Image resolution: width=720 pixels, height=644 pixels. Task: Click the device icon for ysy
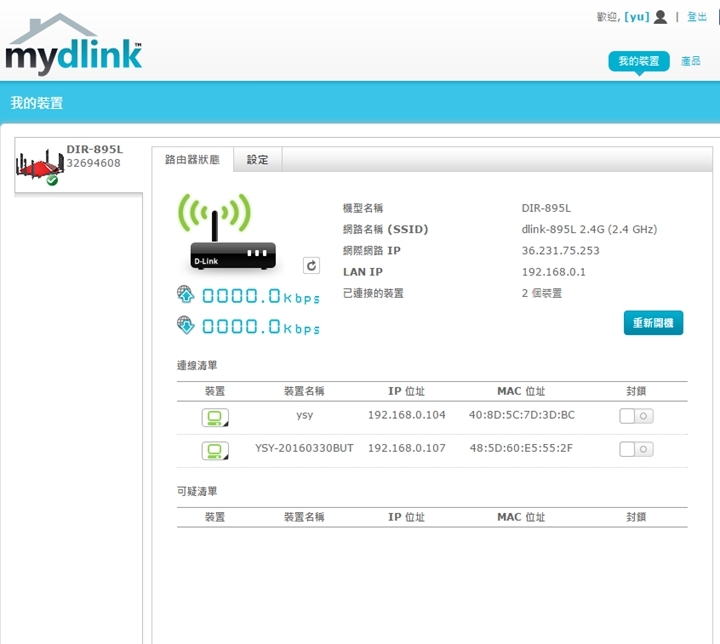coord(215,418)
